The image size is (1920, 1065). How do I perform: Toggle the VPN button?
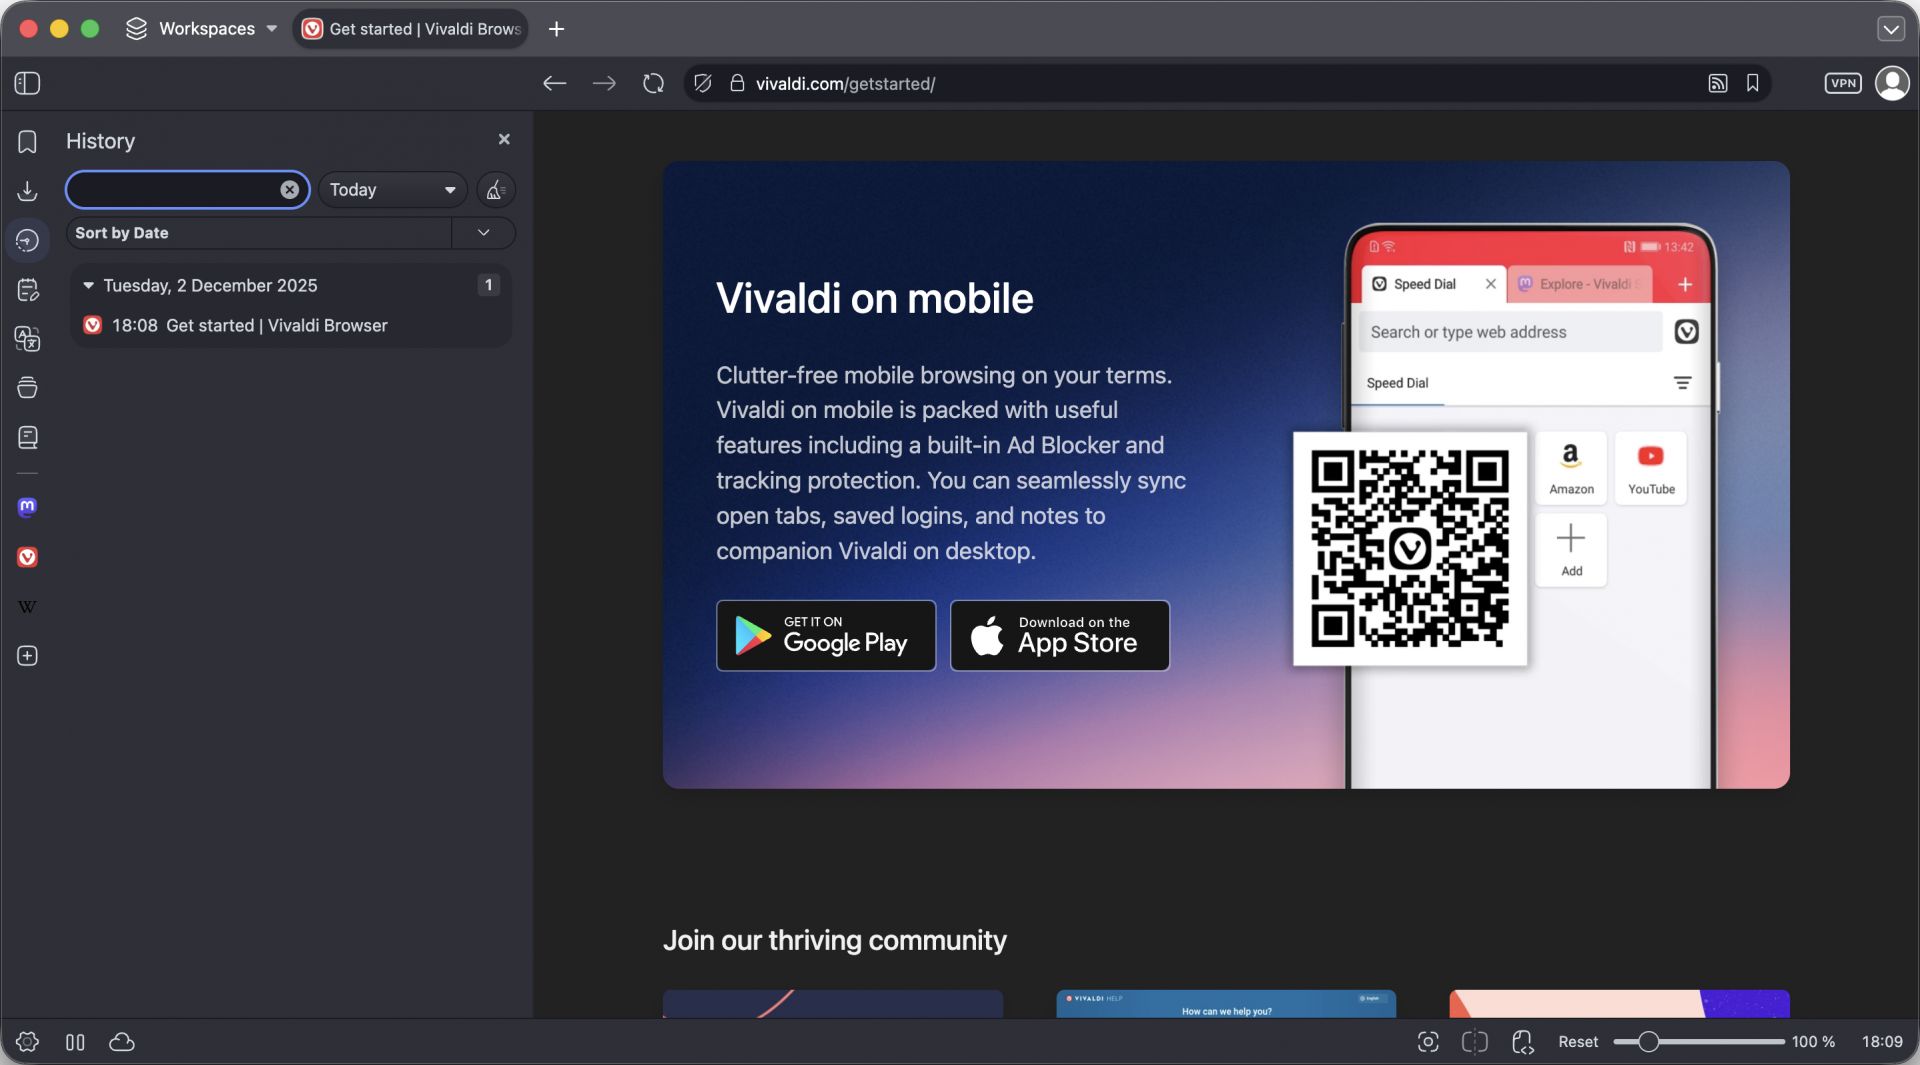pos(1842,84)
